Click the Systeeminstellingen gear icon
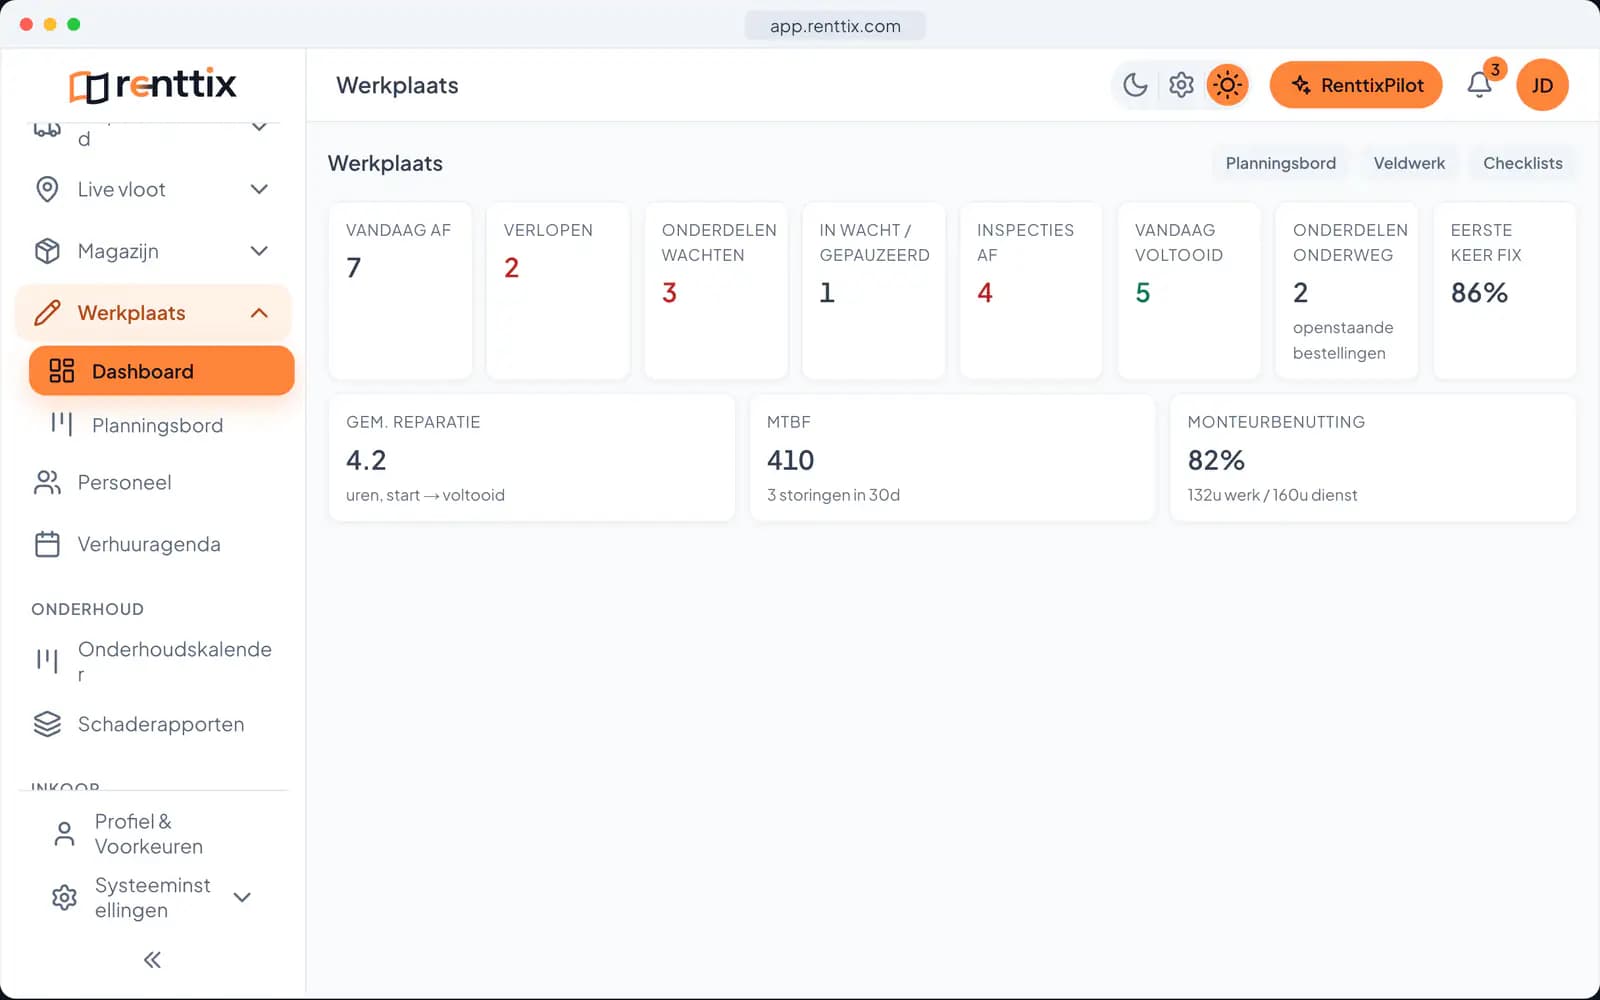The width and height of the screenshot is (1600, 1000). click(64, 897)
